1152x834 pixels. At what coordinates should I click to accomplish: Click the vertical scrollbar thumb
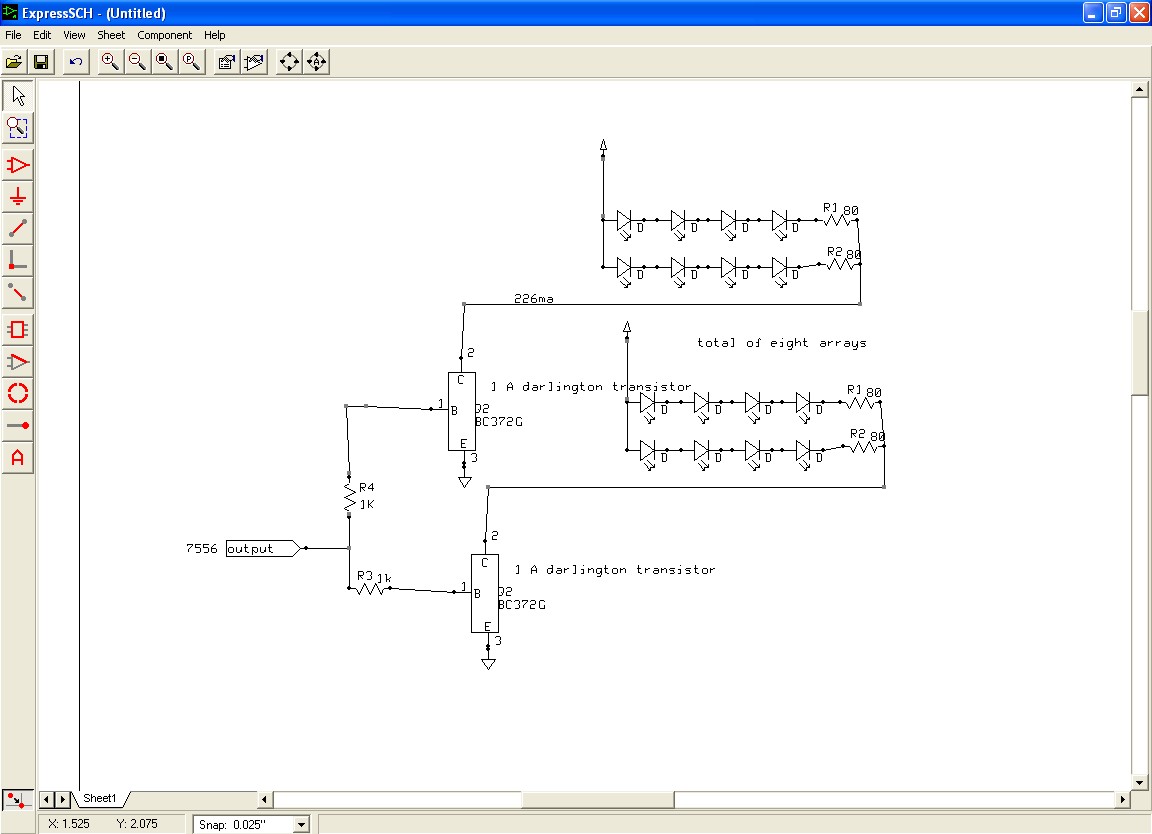coord(1140,353)
